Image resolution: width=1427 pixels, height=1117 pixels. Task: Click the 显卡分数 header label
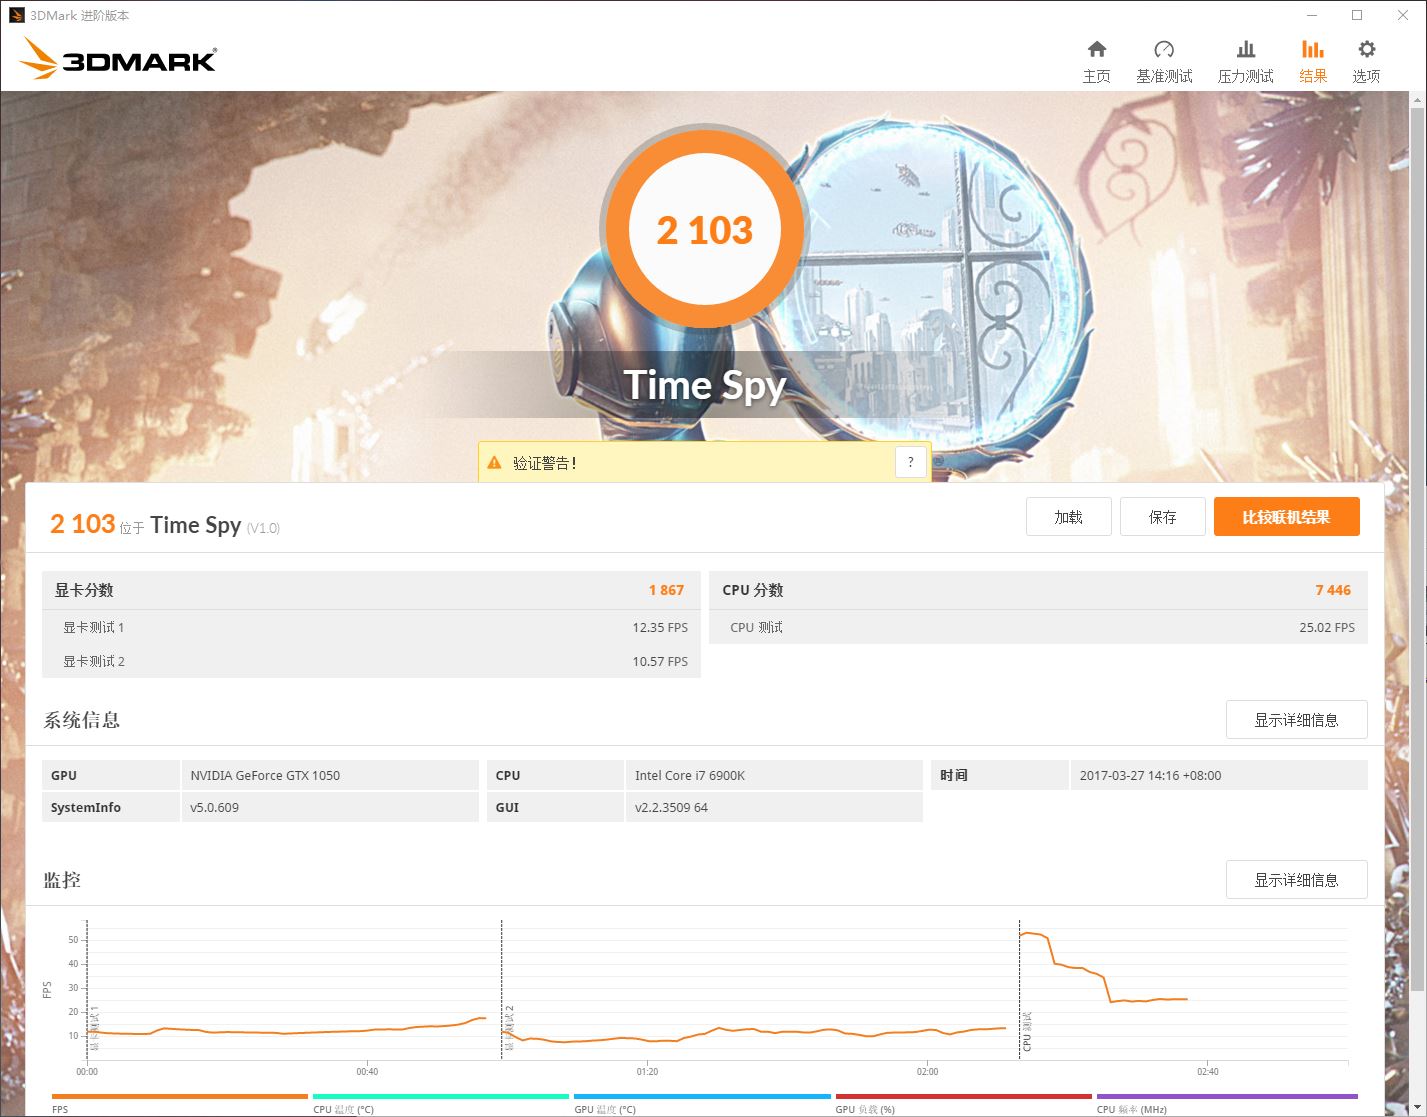point(84,590)
